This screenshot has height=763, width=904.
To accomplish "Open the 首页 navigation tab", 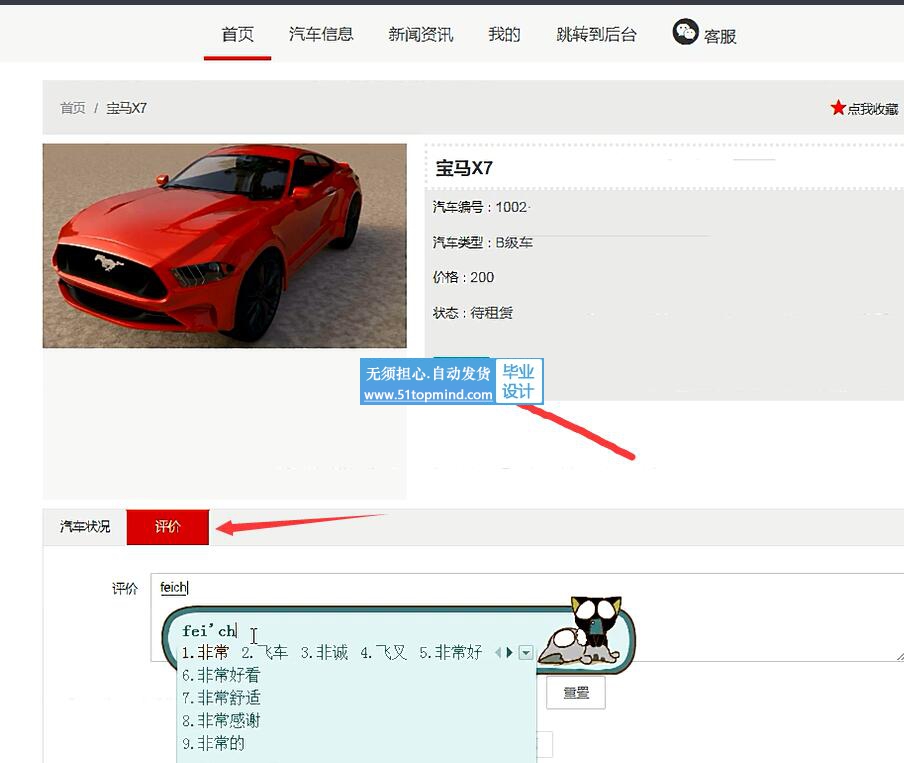I will click(237, 35).
